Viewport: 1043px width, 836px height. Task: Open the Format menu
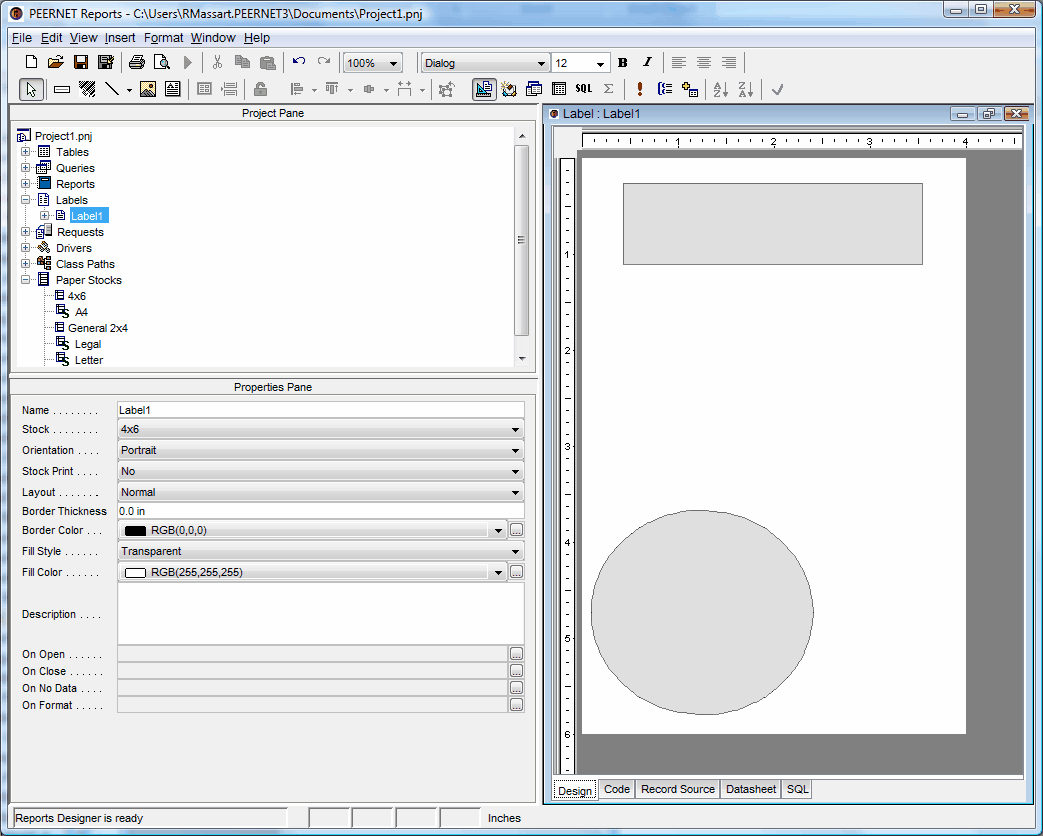[x=163, y=38]
